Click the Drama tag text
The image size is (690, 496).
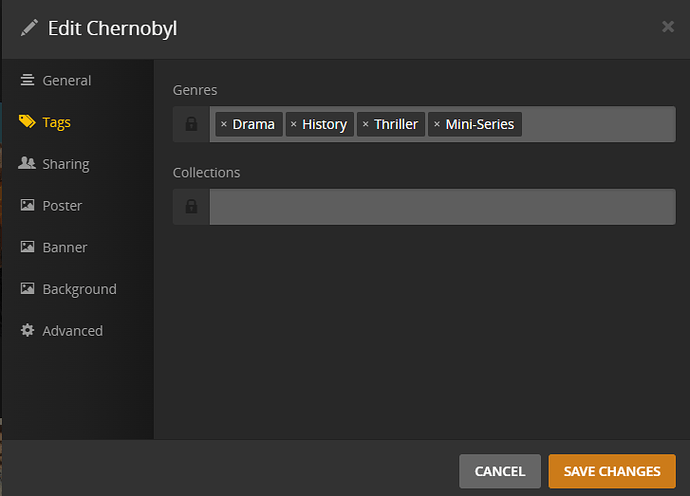click(x=253, y=124)
